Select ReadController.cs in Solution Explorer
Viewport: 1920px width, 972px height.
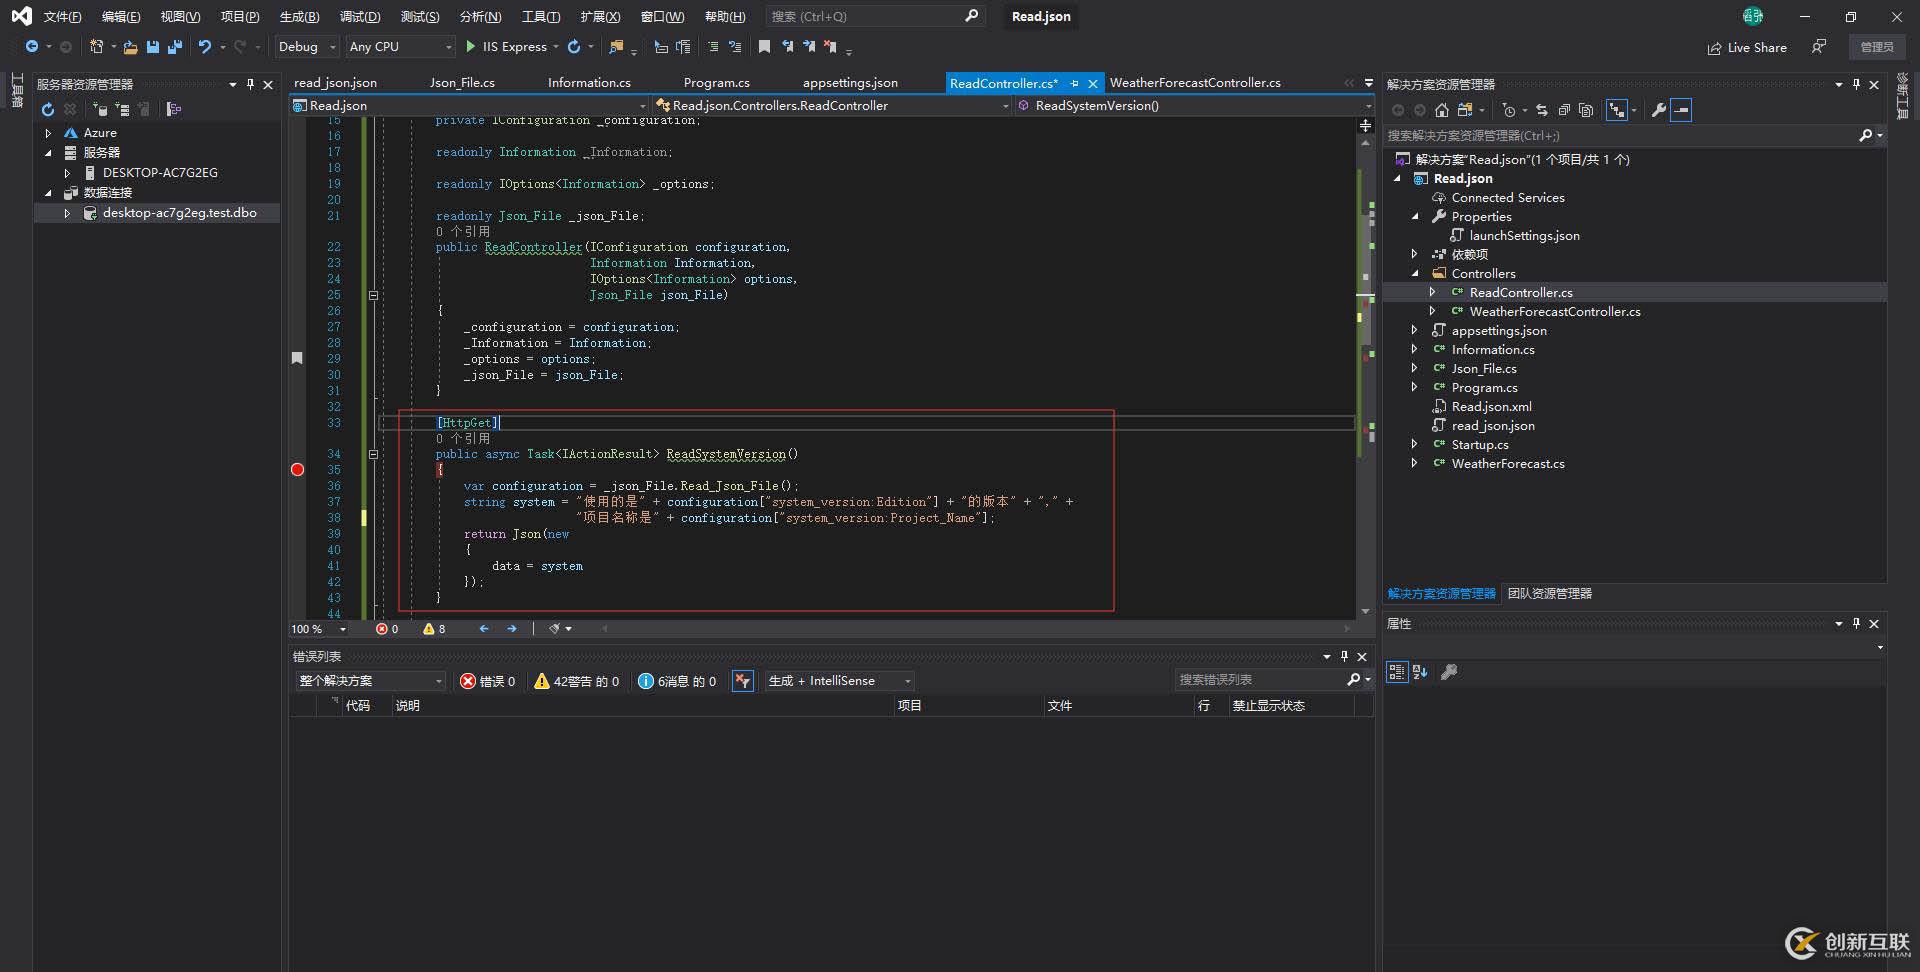[x=1520, y=292]
